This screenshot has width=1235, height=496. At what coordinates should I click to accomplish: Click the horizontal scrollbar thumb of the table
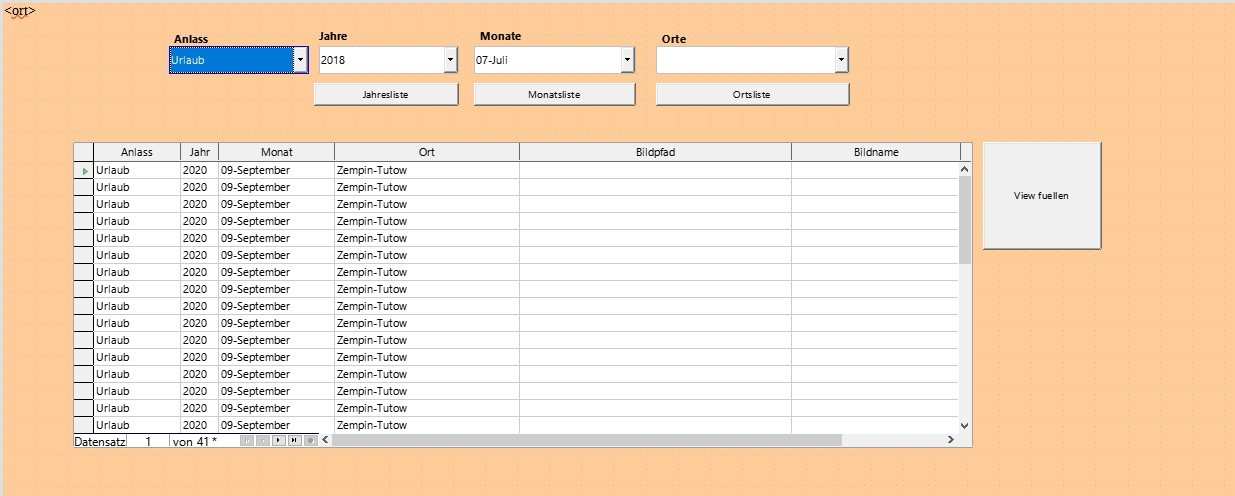[588, 440]
